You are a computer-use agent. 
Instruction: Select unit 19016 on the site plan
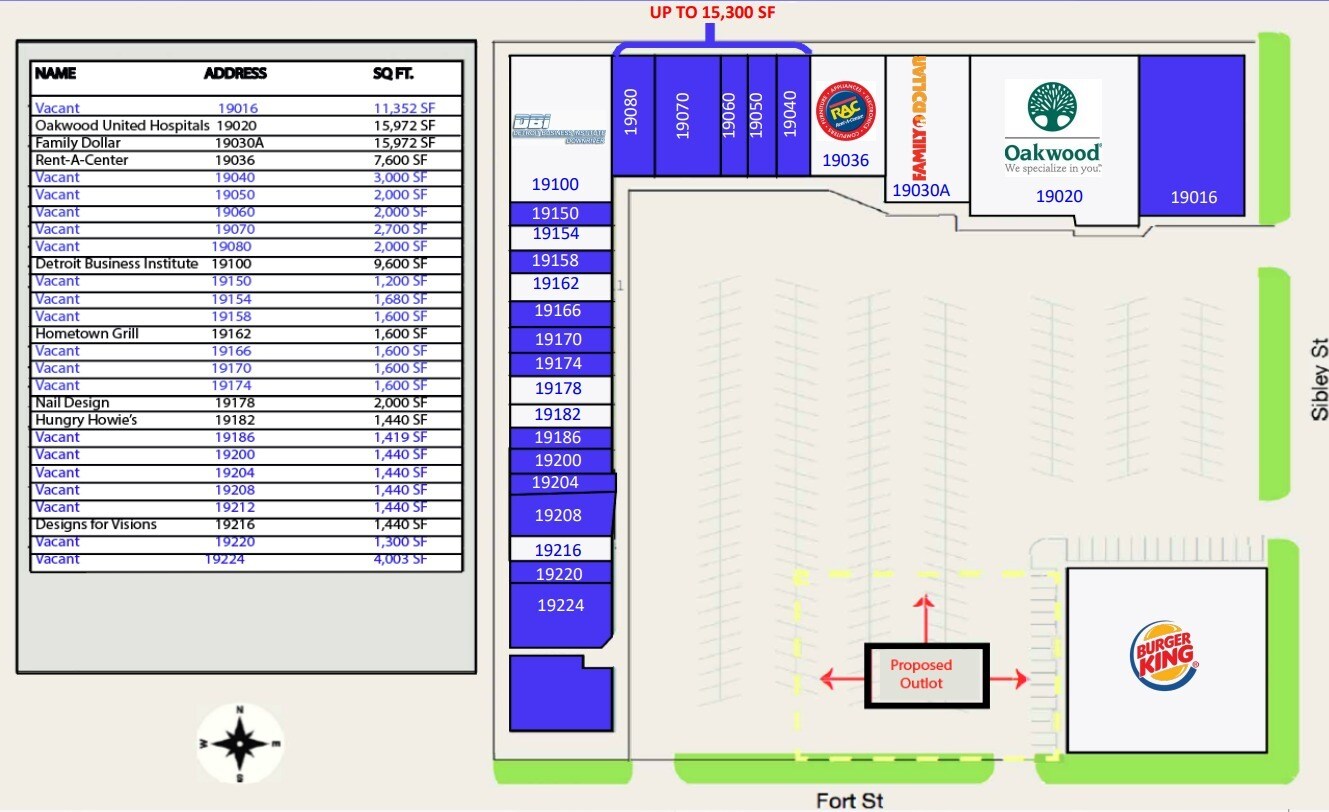click(x=1193, y=135)
